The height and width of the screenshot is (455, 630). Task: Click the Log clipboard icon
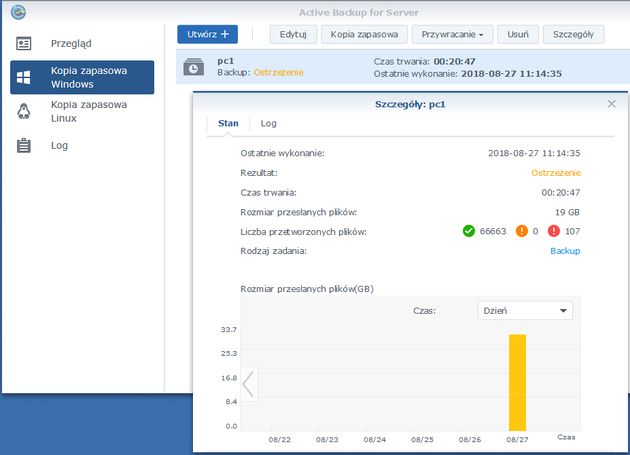(24, 146)
